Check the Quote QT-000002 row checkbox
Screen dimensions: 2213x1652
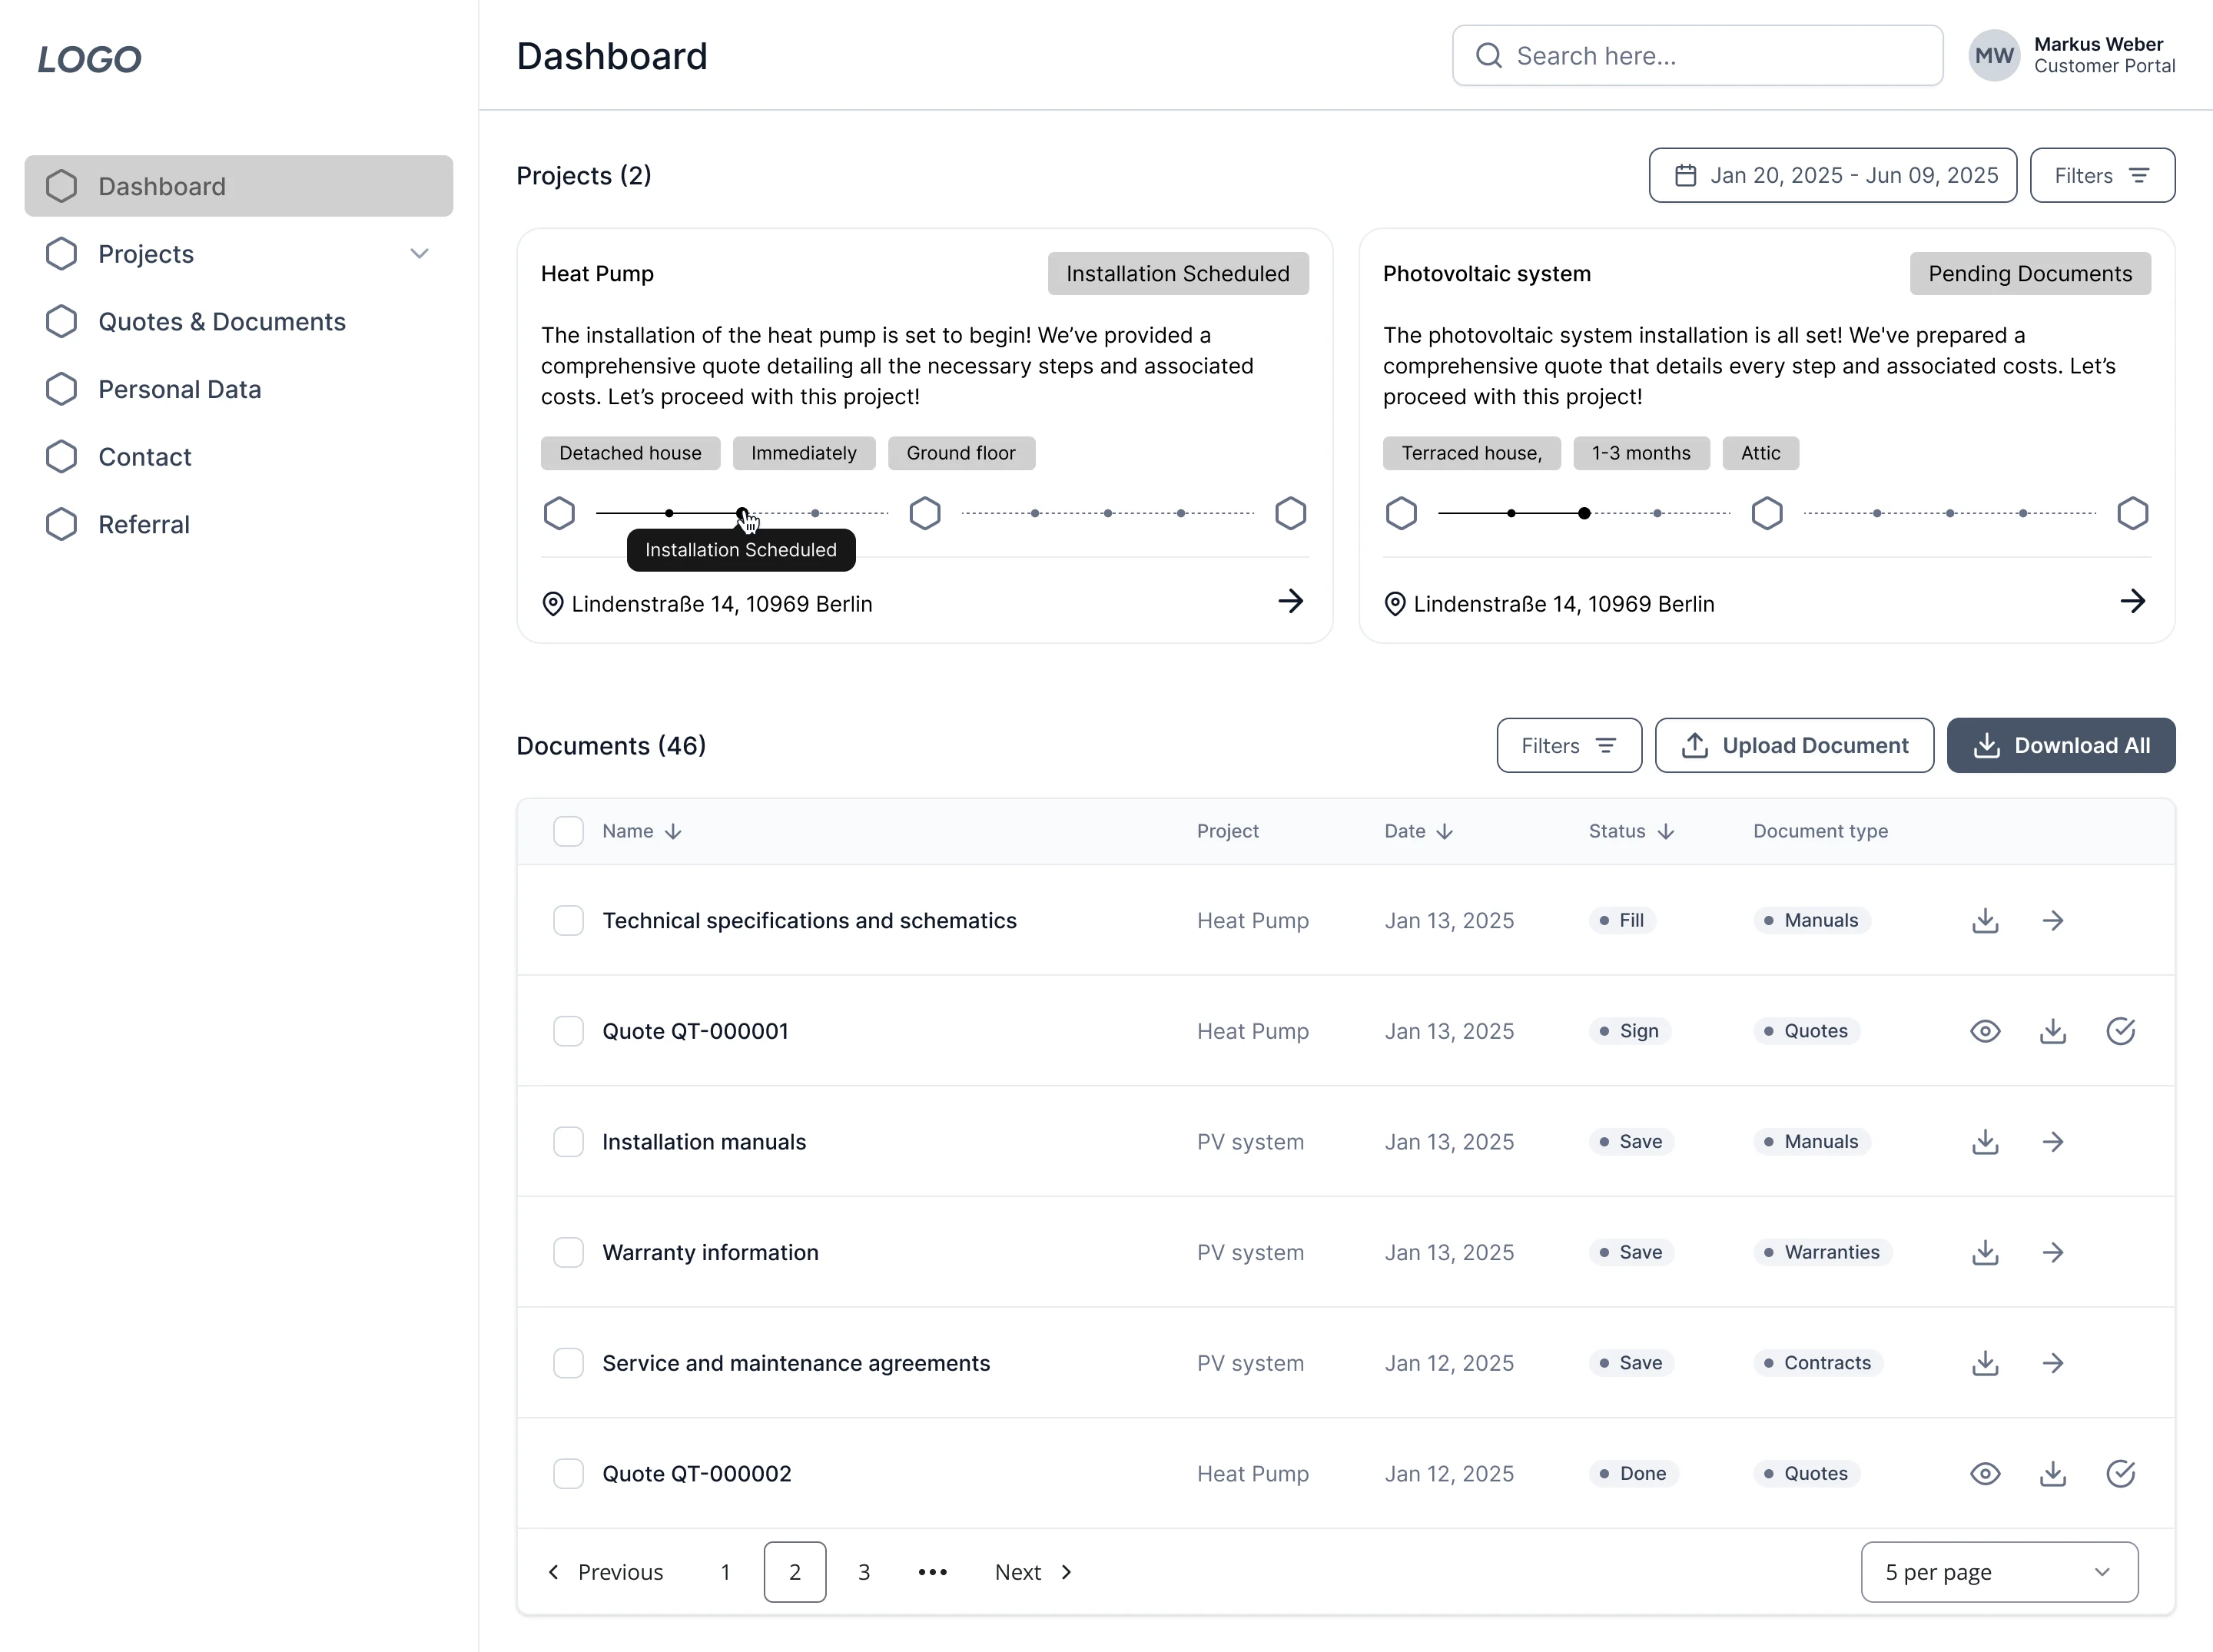pyautogui.click(x=568, y=1473)
